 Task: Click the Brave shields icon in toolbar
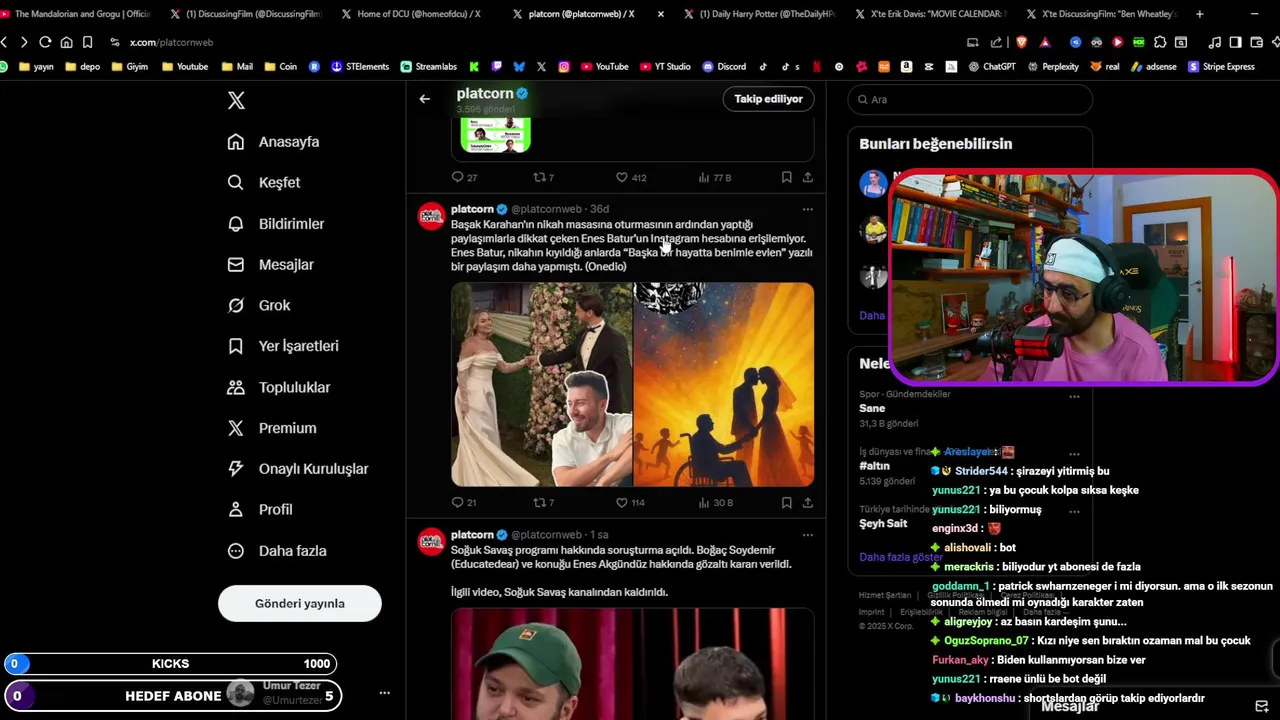[x=1021, y=42]
